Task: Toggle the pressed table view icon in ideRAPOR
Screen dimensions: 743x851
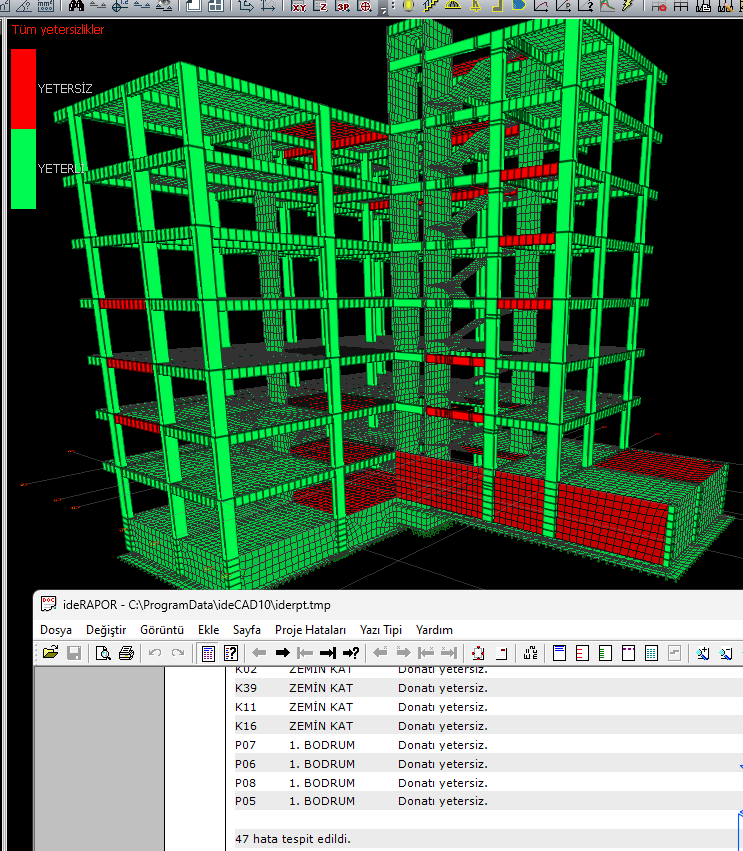Action: 208,653
